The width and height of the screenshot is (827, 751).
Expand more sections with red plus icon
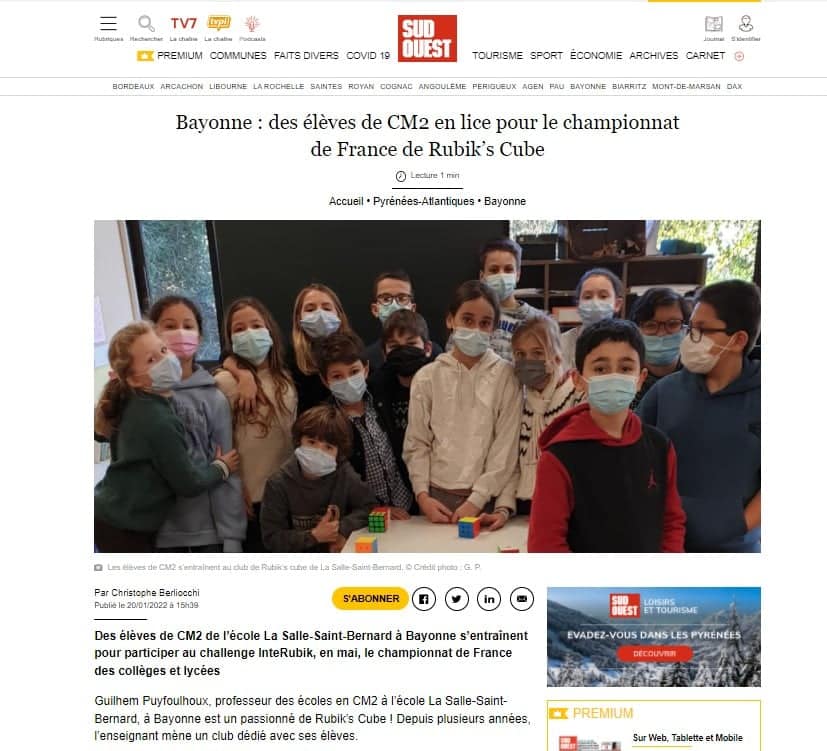click(x=739, y=56)
